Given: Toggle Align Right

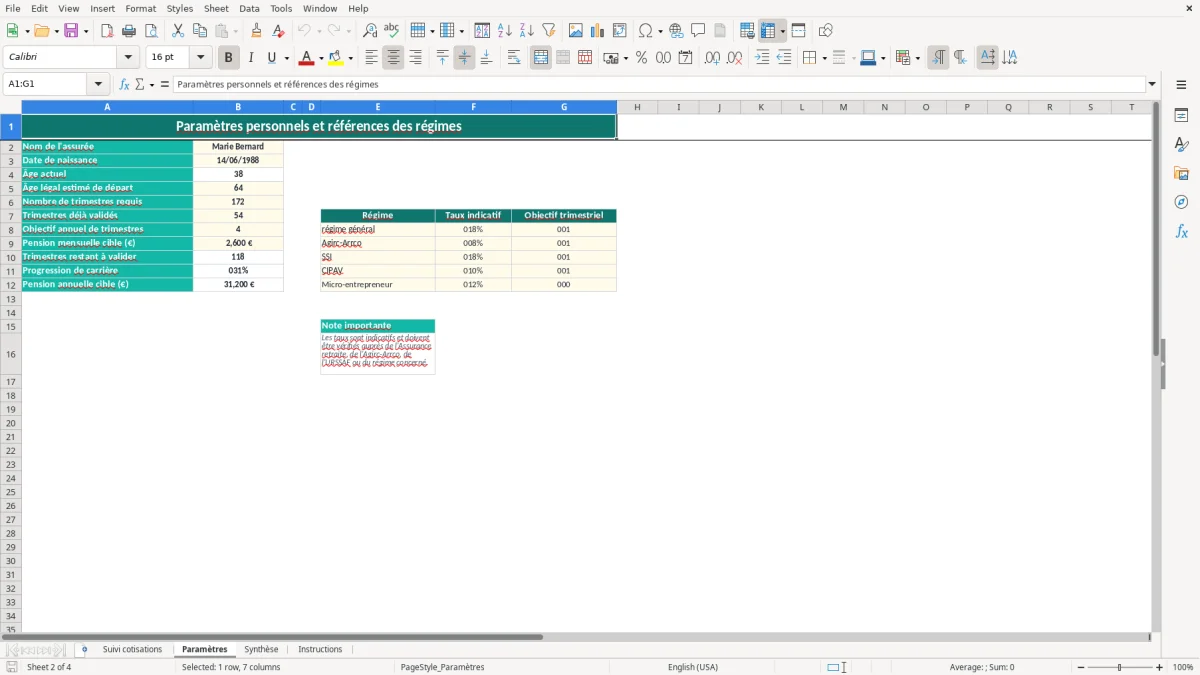Looking at the screenshot, I should pos(415,58).
